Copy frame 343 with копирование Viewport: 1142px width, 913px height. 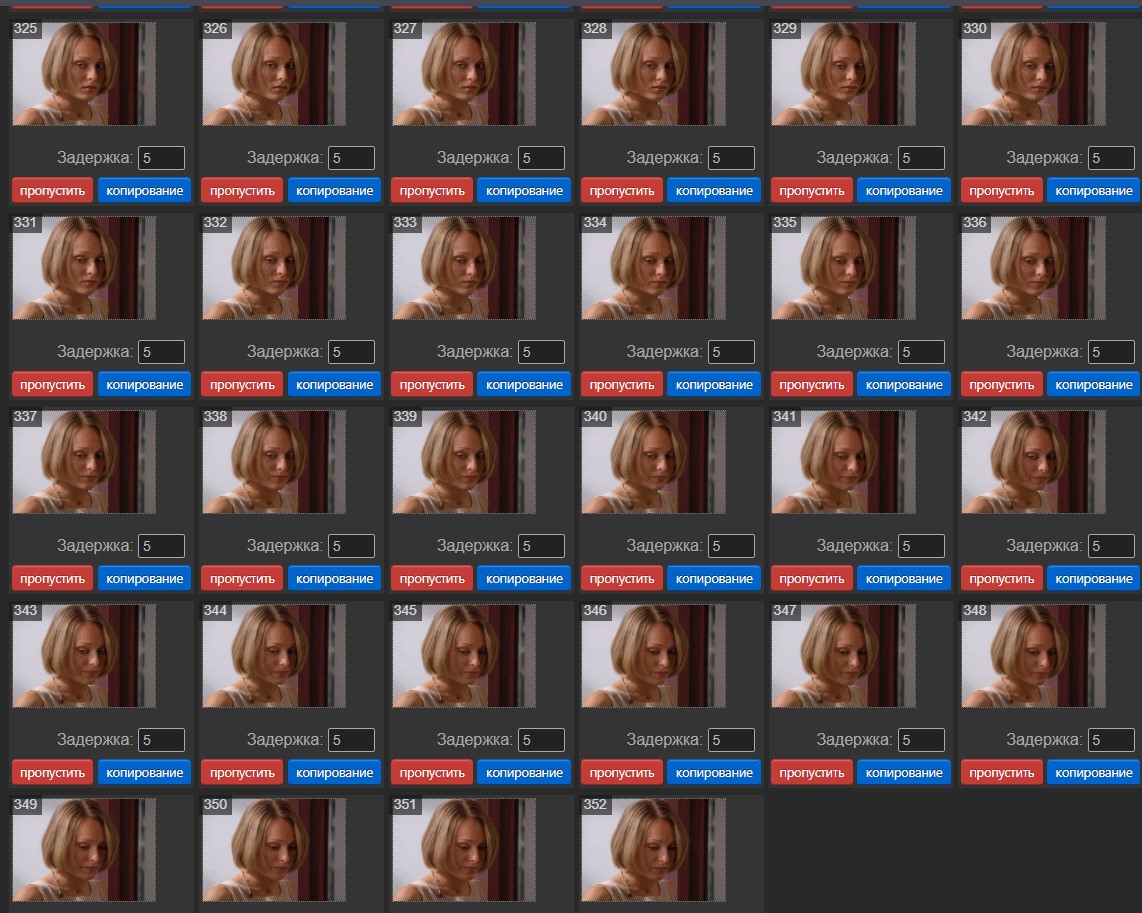point(144,772)
